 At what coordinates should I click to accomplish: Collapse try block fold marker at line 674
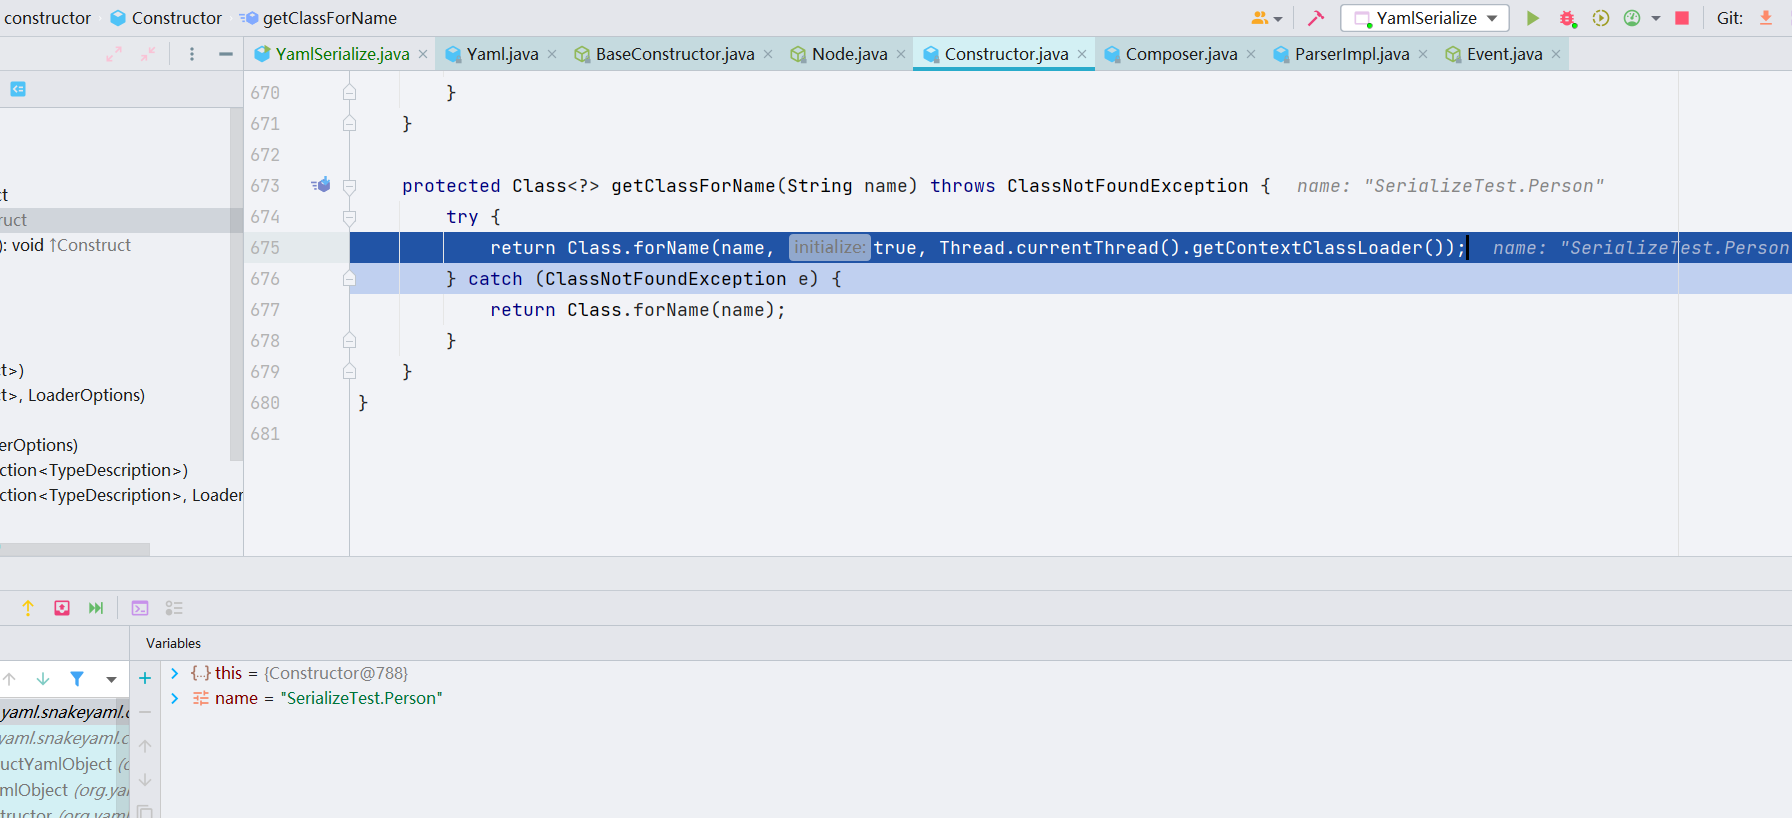(x=349, y=217)
